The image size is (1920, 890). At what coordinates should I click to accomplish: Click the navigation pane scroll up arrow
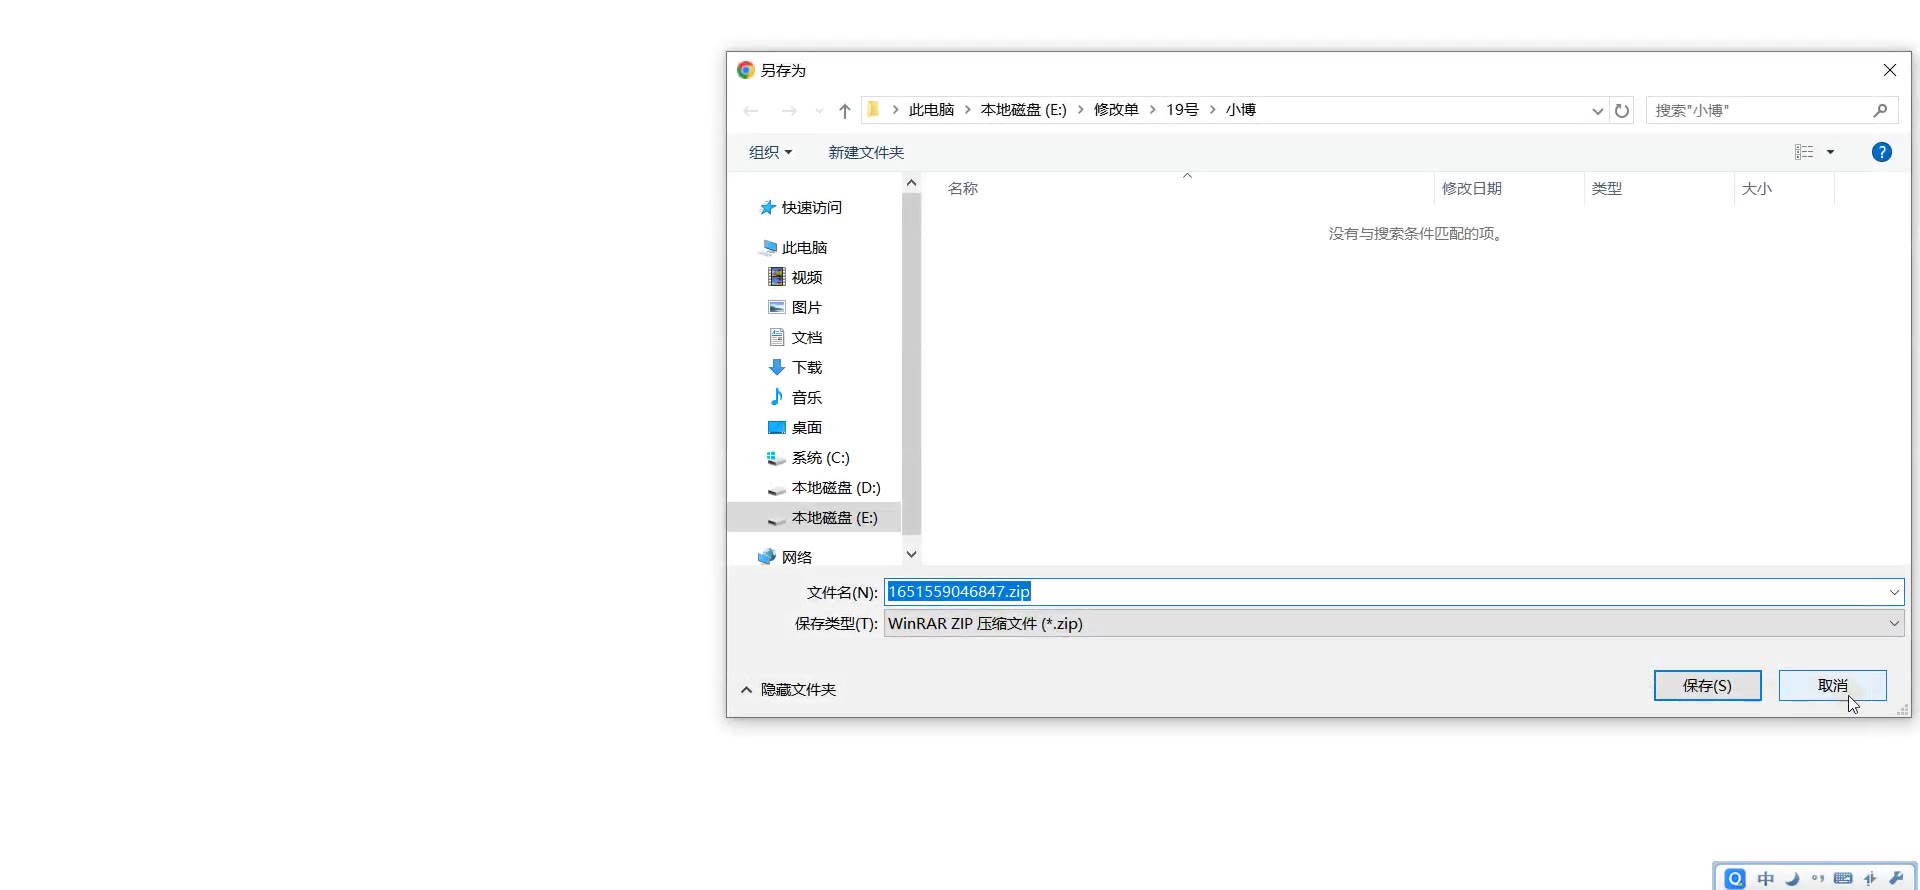(911, 183)
